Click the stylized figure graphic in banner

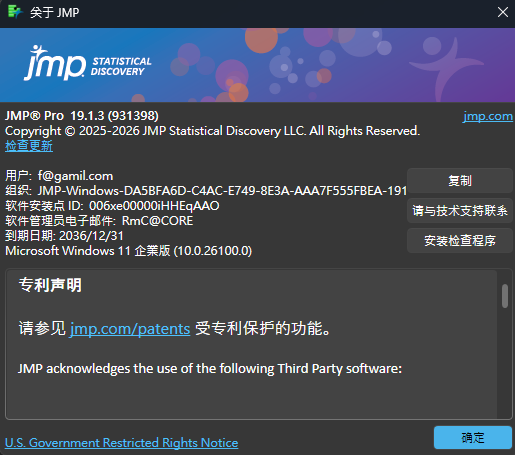[447, 68]
